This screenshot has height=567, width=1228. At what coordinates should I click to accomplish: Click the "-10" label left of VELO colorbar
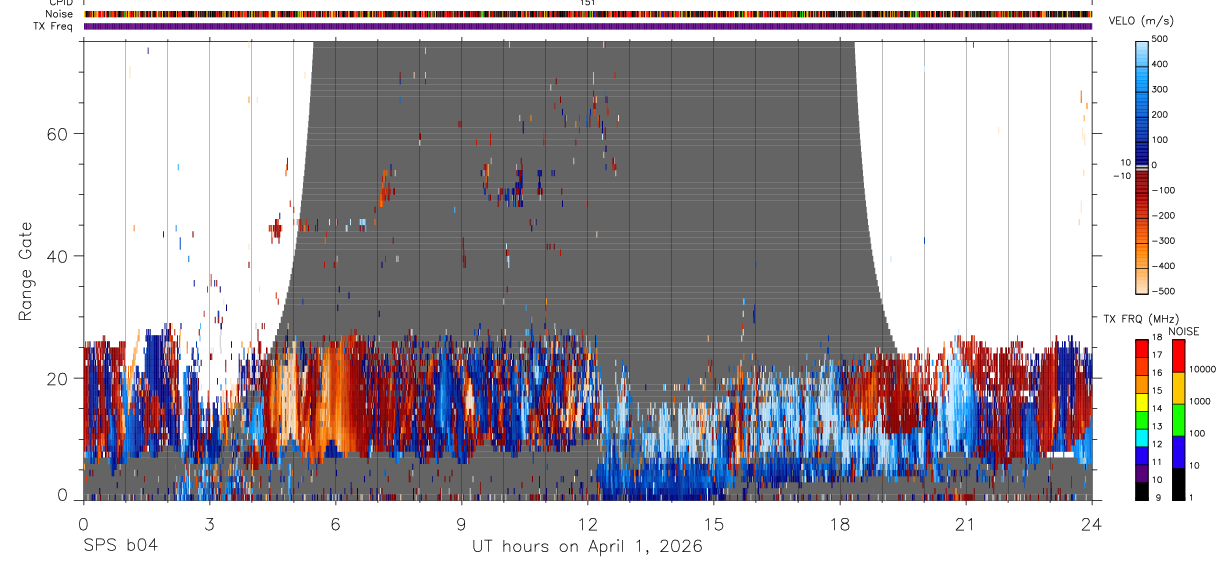coord(1120,176)
